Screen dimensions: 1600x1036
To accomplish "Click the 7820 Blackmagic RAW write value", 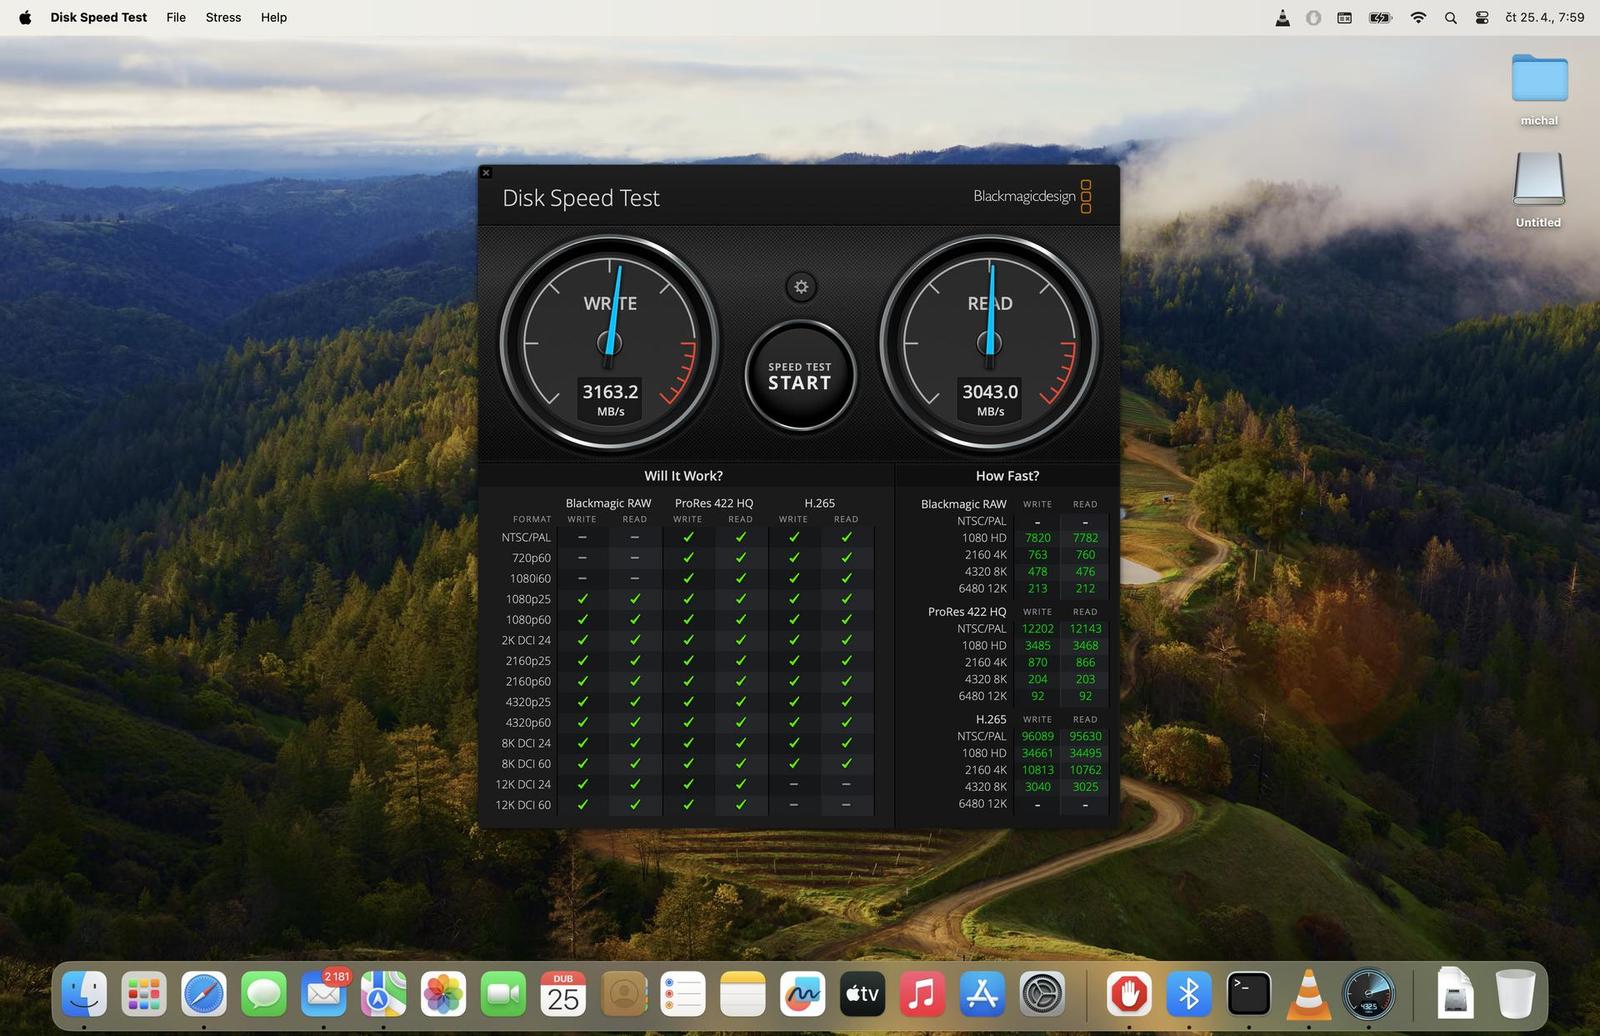I will click(1037, 538).
